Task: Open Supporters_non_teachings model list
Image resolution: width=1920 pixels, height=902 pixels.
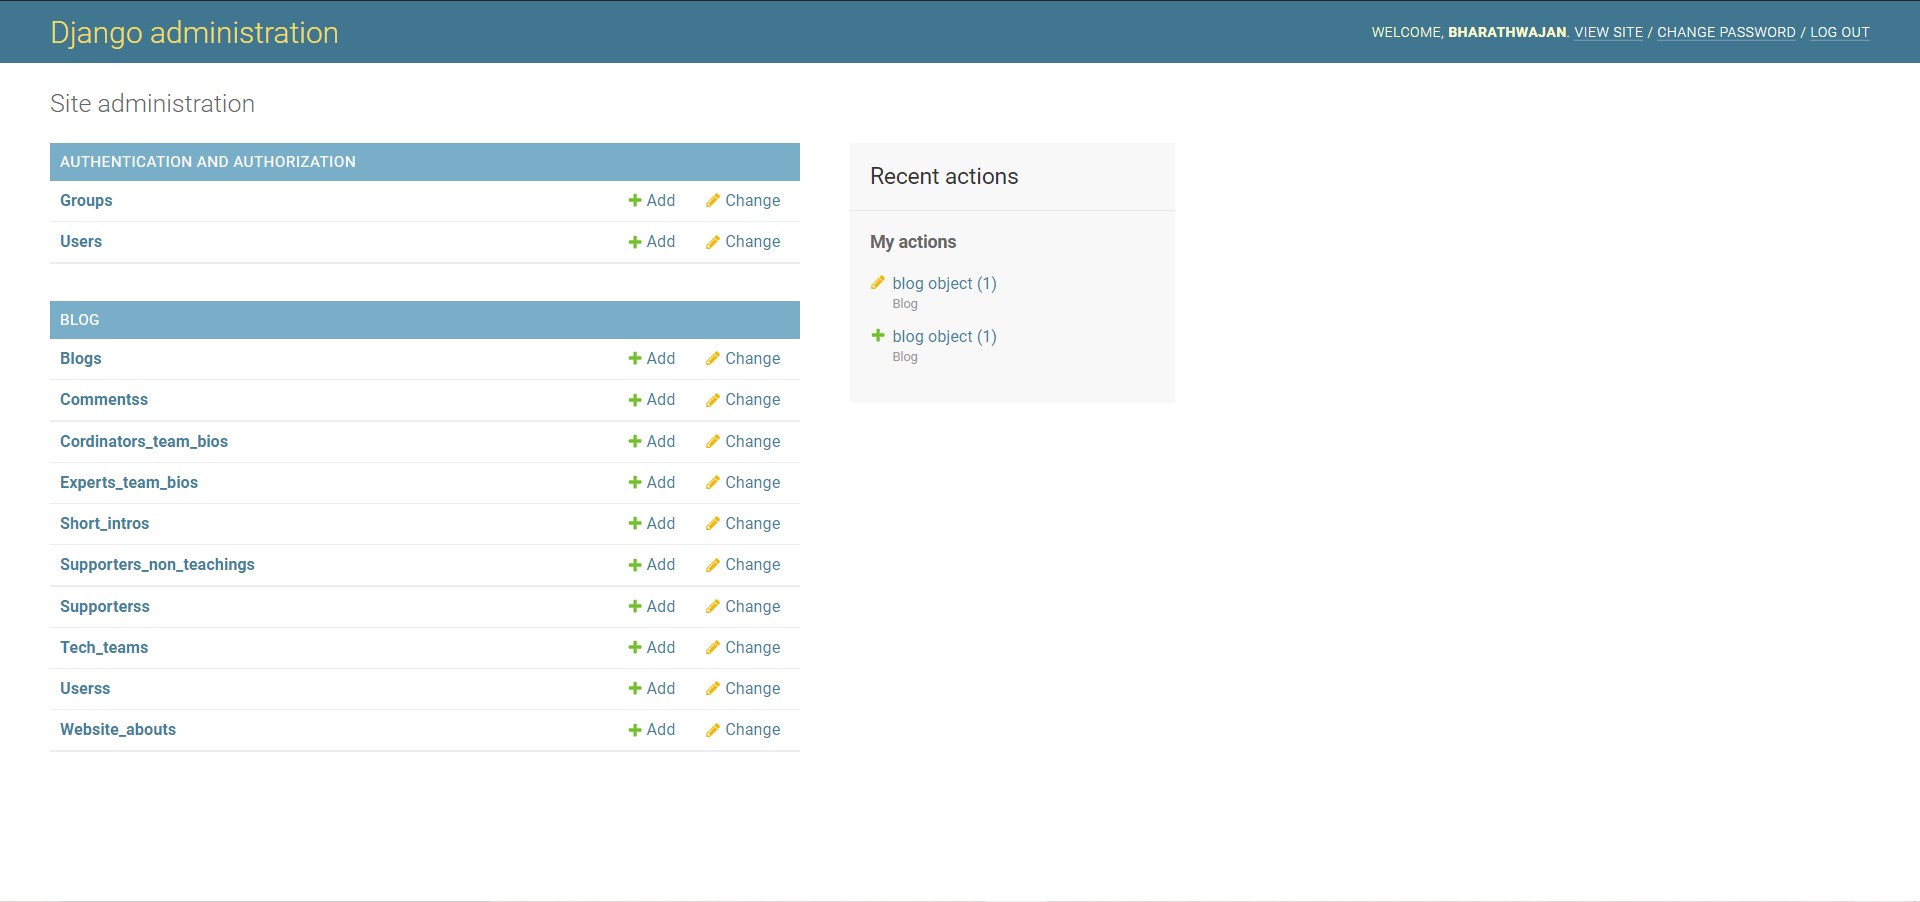Action: coord(157,564)
